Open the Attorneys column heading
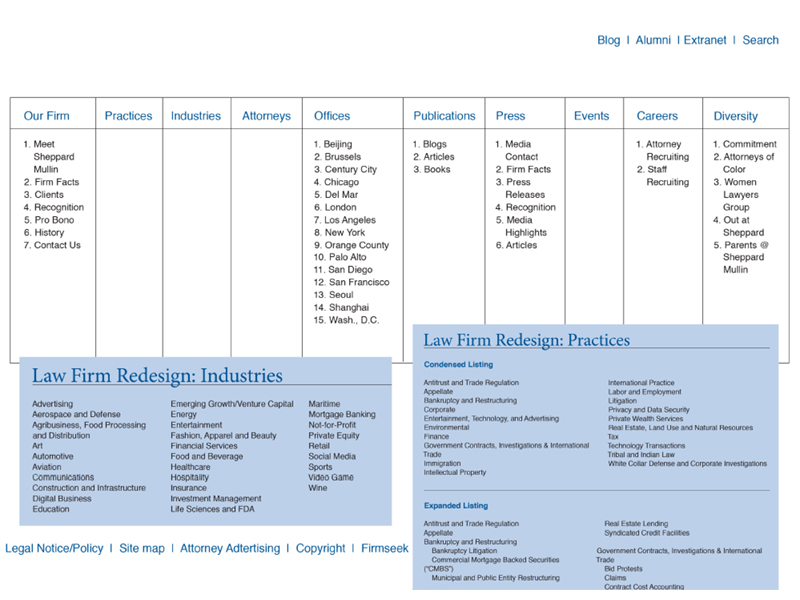The width and height of the screenshot is (800, 600). click(266, 116)
